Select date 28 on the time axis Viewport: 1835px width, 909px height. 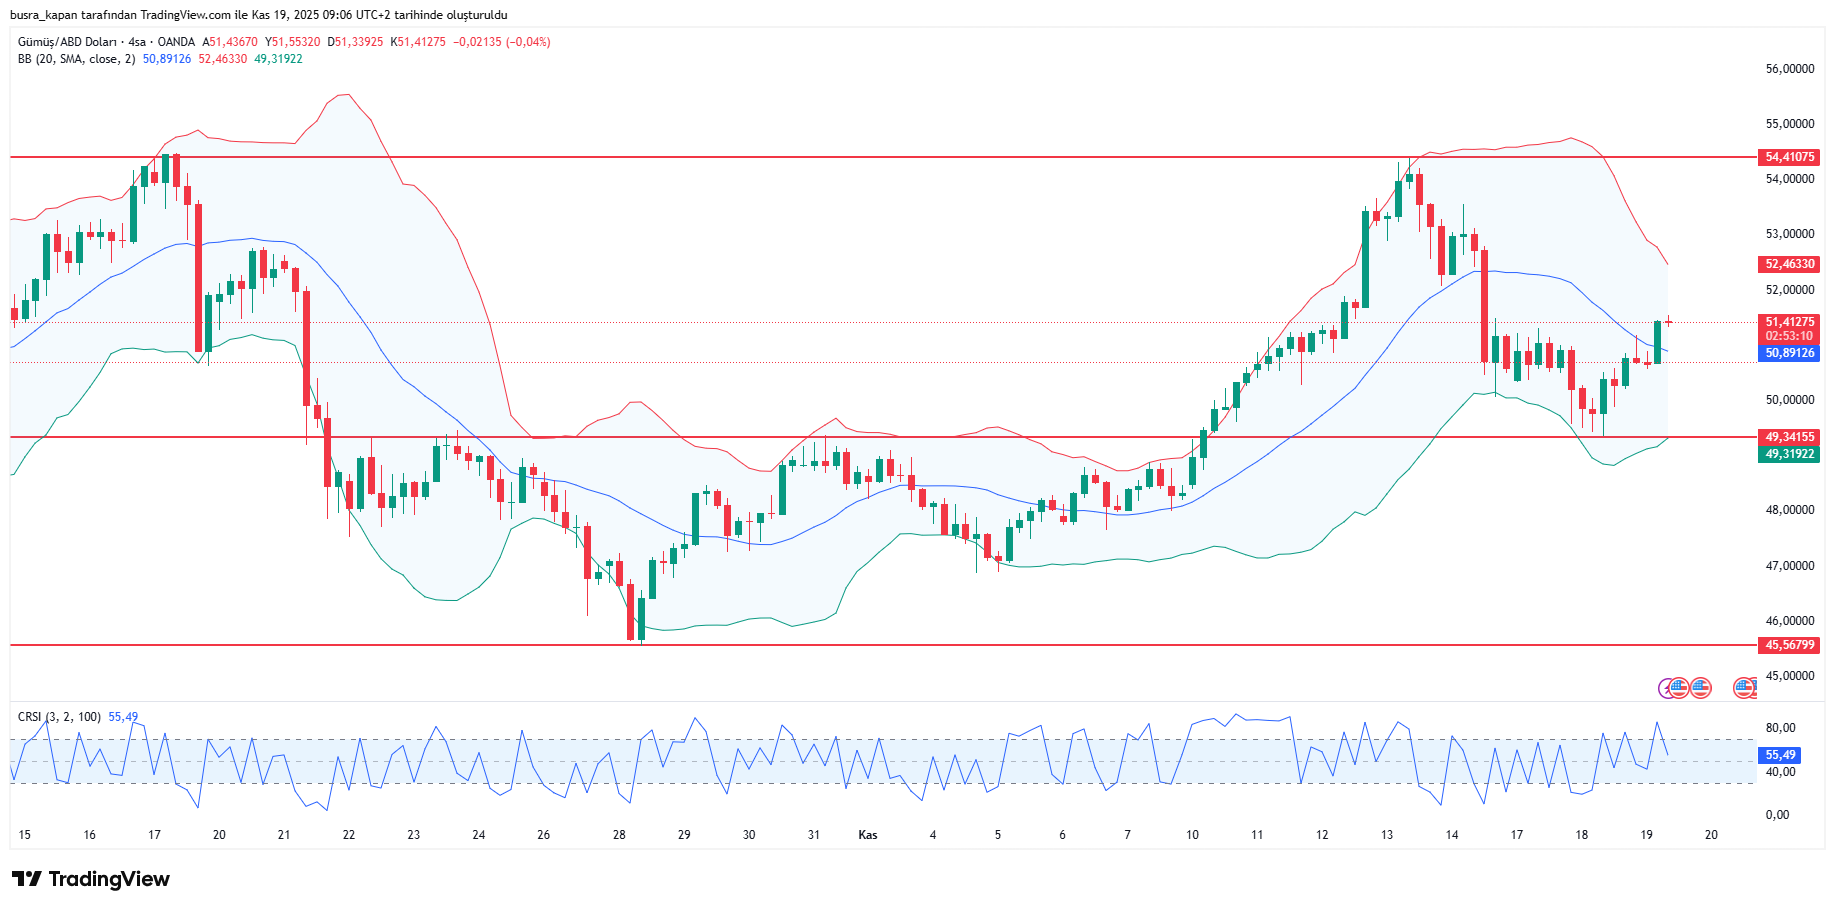(619, 835)
